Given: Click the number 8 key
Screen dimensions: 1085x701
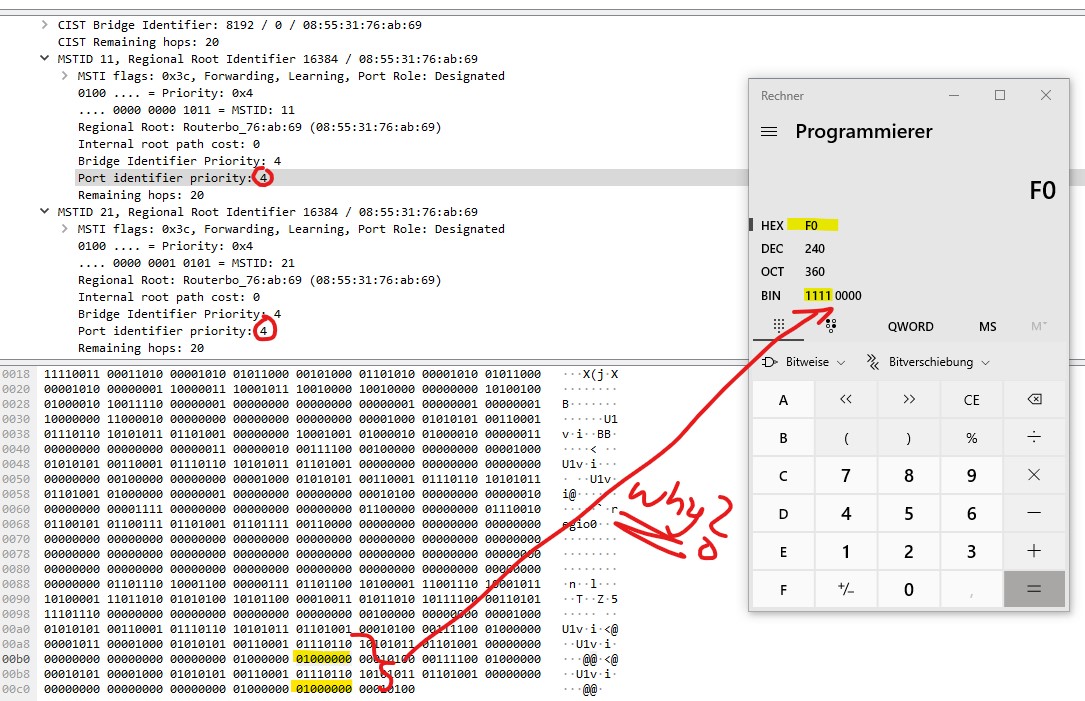Looking at the screenshot, I should point(909,476).
